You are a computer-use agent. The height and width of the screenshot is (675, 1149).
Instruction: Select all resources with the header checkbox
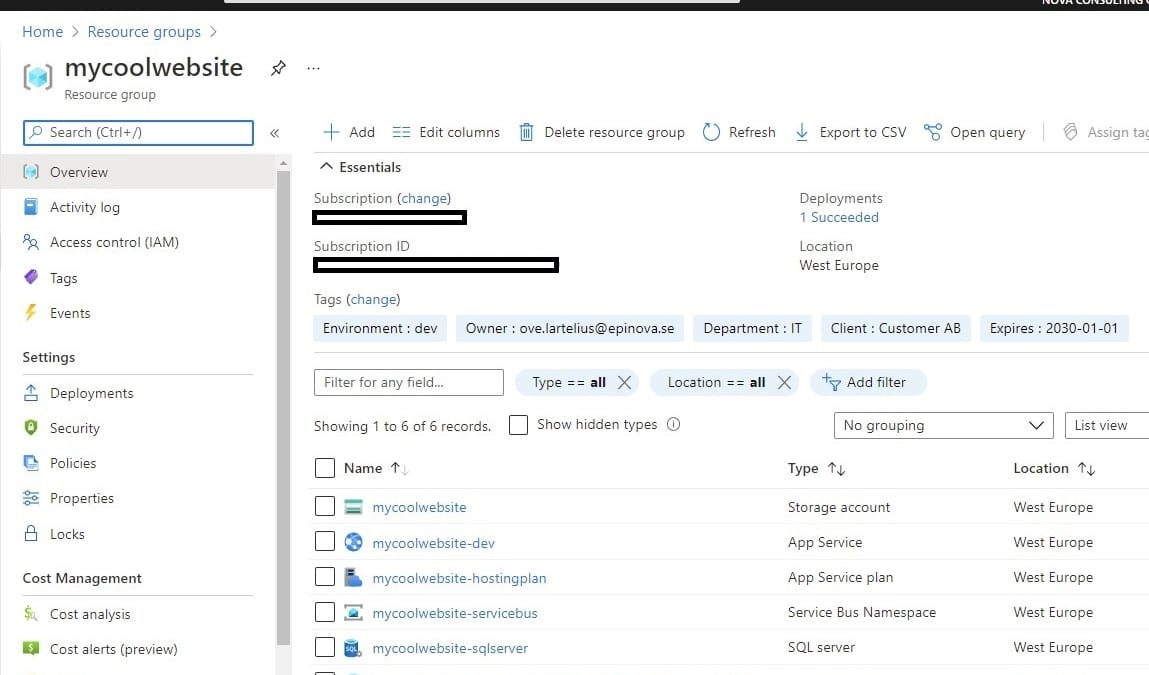(x=325, y=467)
